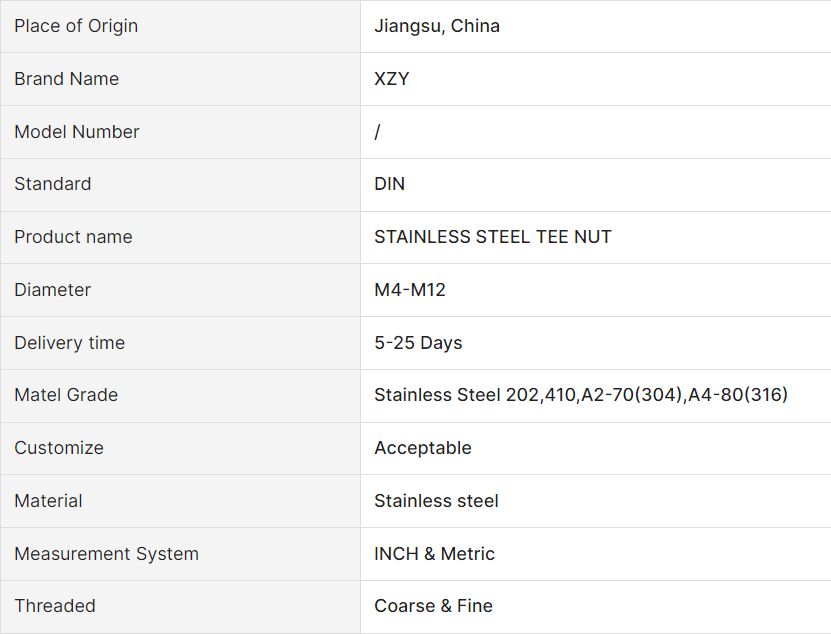Screen dimensions: 831x634
Task: Click the "Place of Origin" label cell
Action: click(76, 26)
